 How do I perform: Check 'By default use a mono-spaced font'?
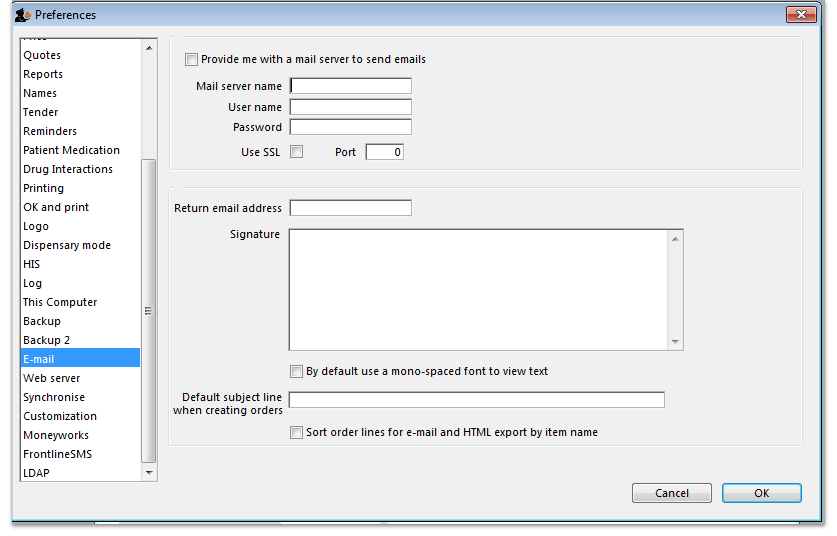point(296,372)
